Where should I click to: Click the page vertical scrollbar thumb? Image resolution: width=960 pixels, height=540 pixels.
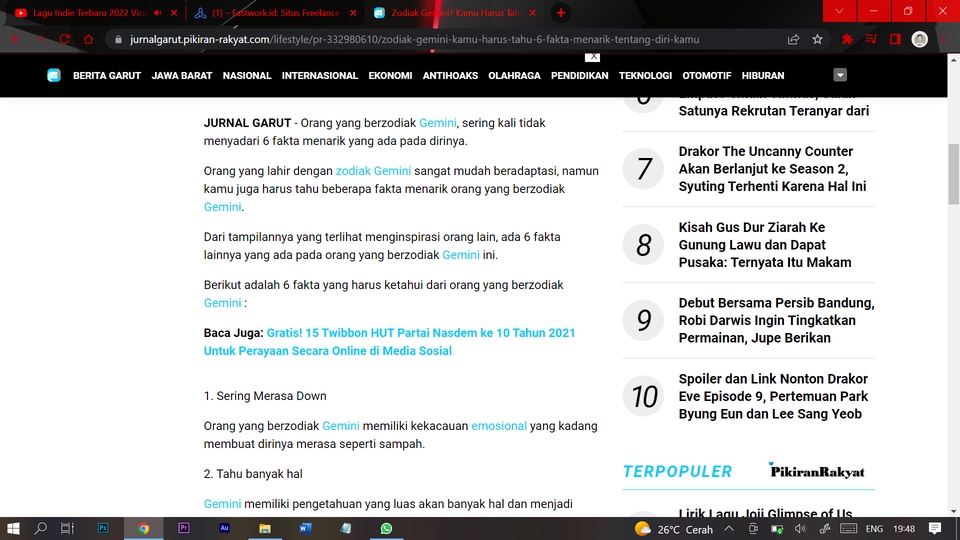click(x=953, y=174)
